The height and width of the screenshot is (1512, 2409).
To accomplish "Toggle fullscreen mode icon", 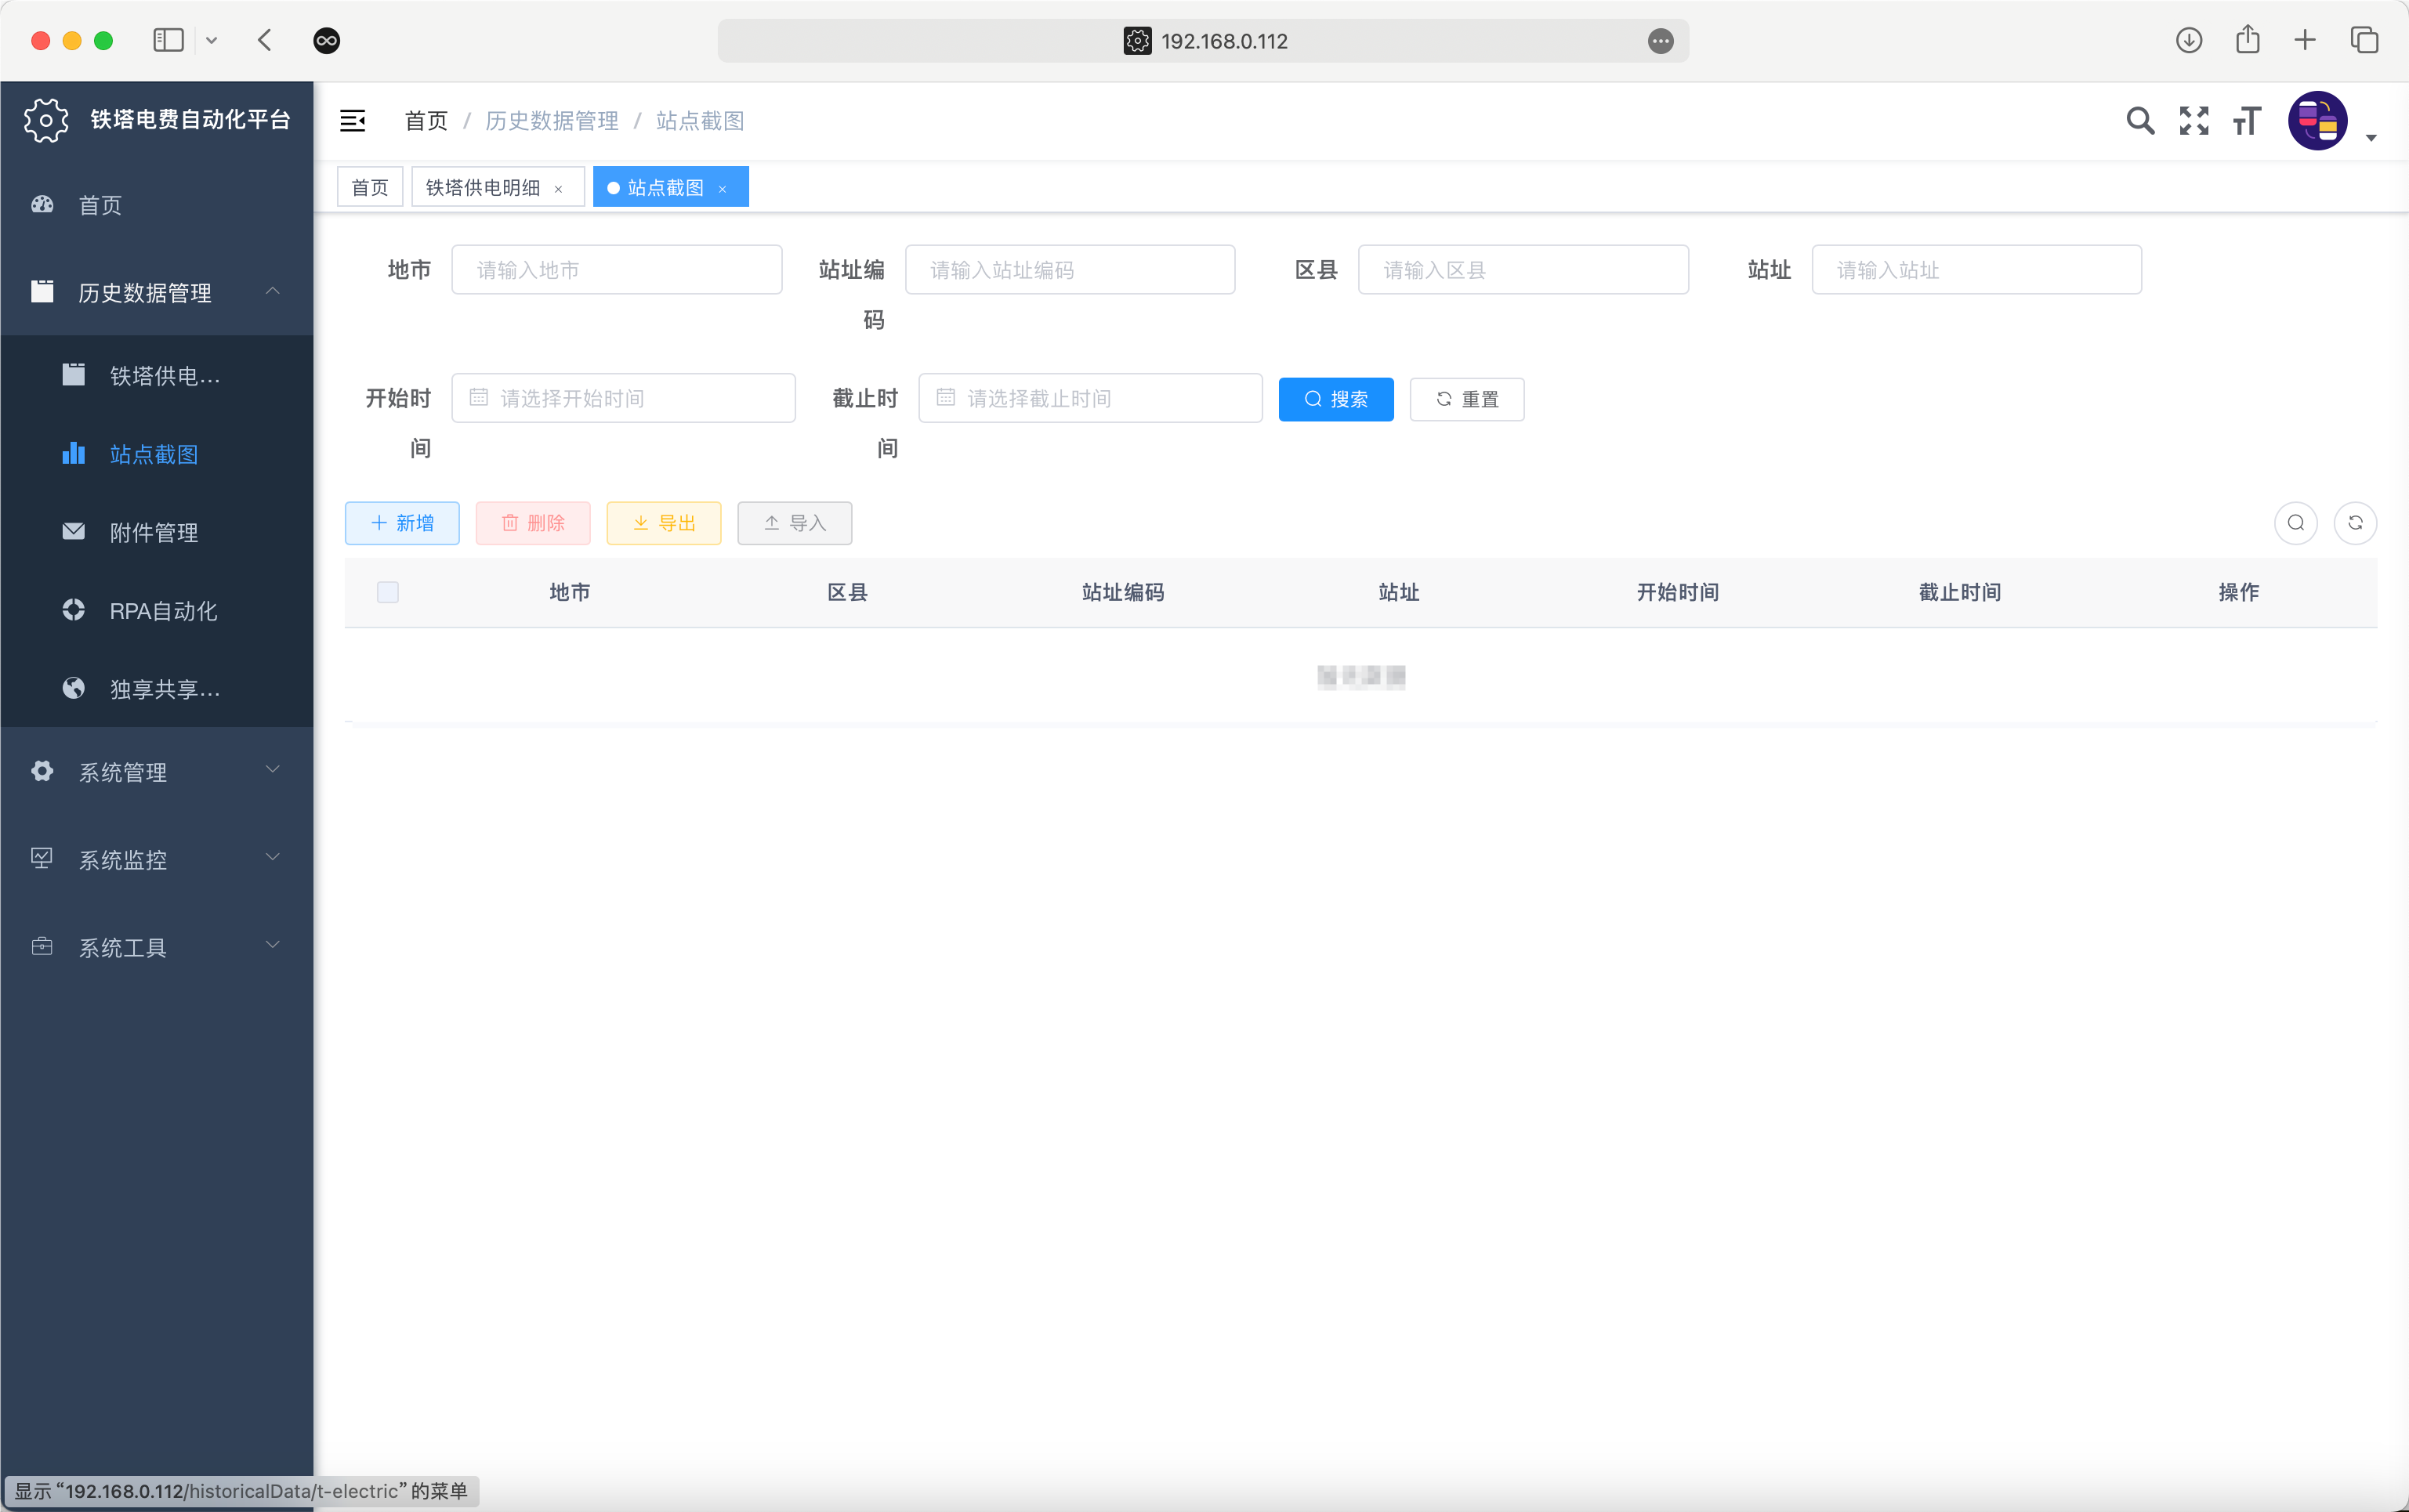I will coord(2193,121).
